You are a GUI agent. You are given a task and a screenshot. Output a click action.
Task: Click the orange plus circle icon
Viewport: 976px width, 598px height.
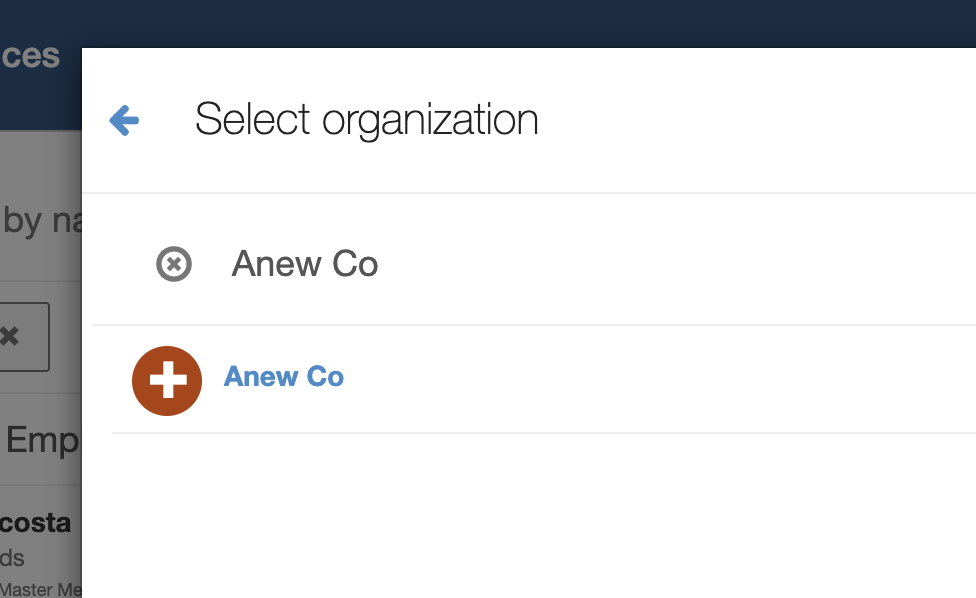point(167,381)
